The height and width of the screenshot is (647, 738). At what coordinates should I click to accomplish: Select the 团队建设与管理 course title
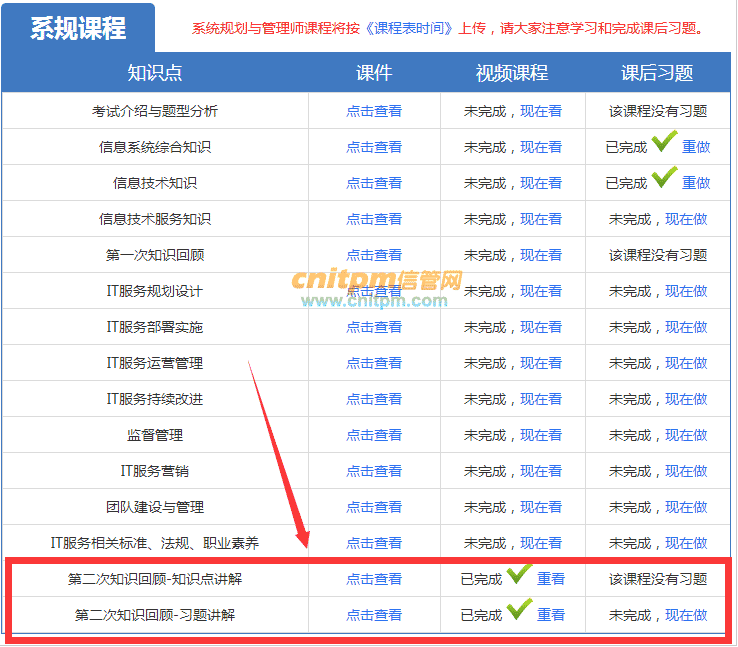pos(155,507)
